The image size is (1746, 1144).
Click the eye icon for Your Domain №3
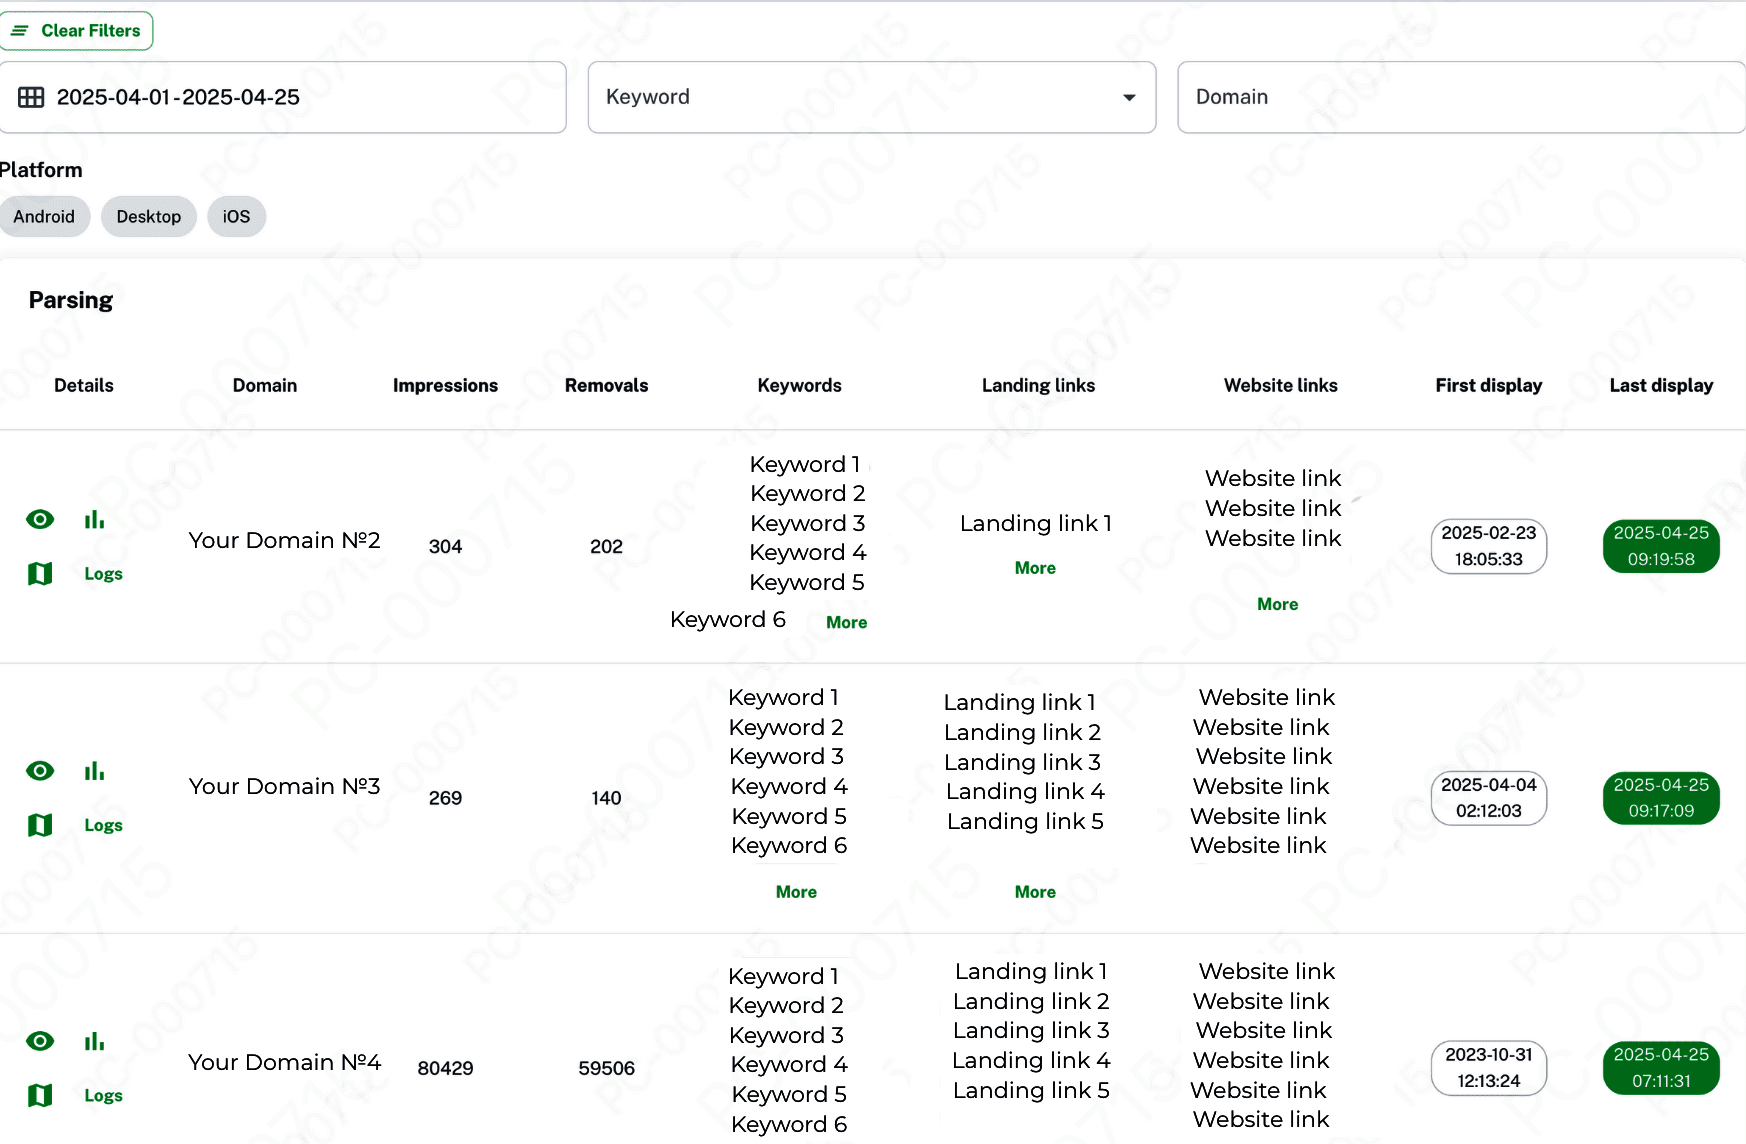[40, 771]
